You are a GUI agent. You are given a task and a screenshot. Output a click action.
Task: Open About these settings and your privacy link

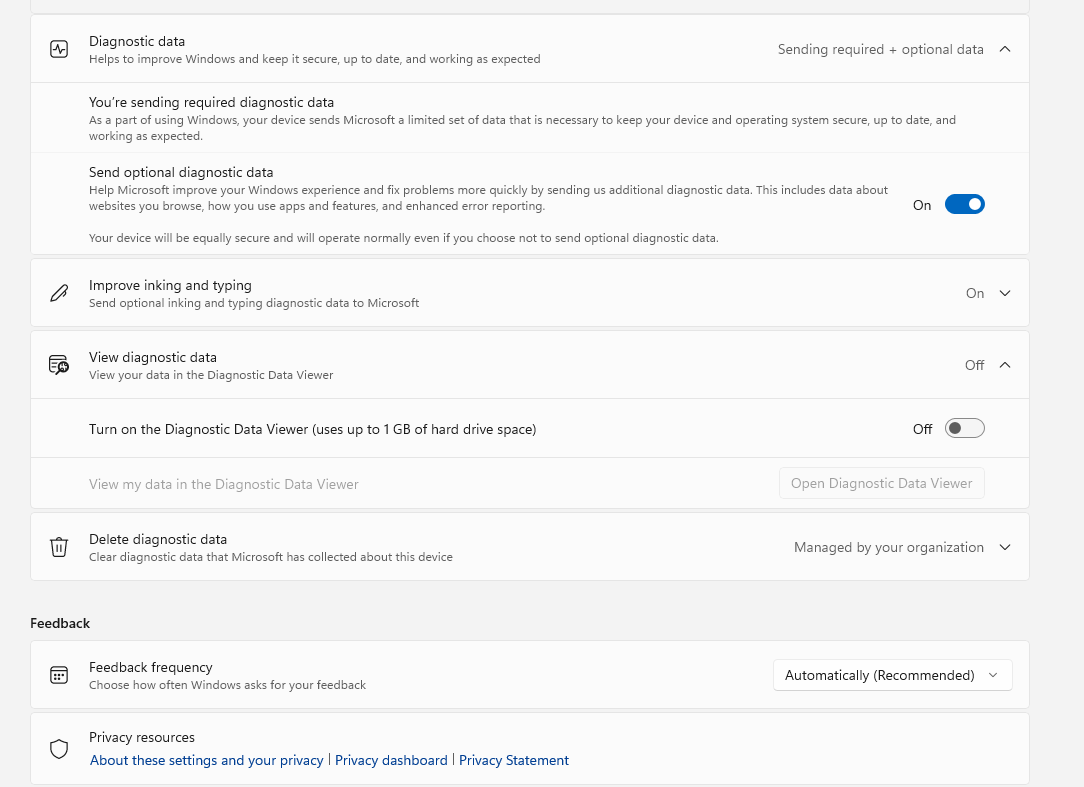(x=207, y=760)
